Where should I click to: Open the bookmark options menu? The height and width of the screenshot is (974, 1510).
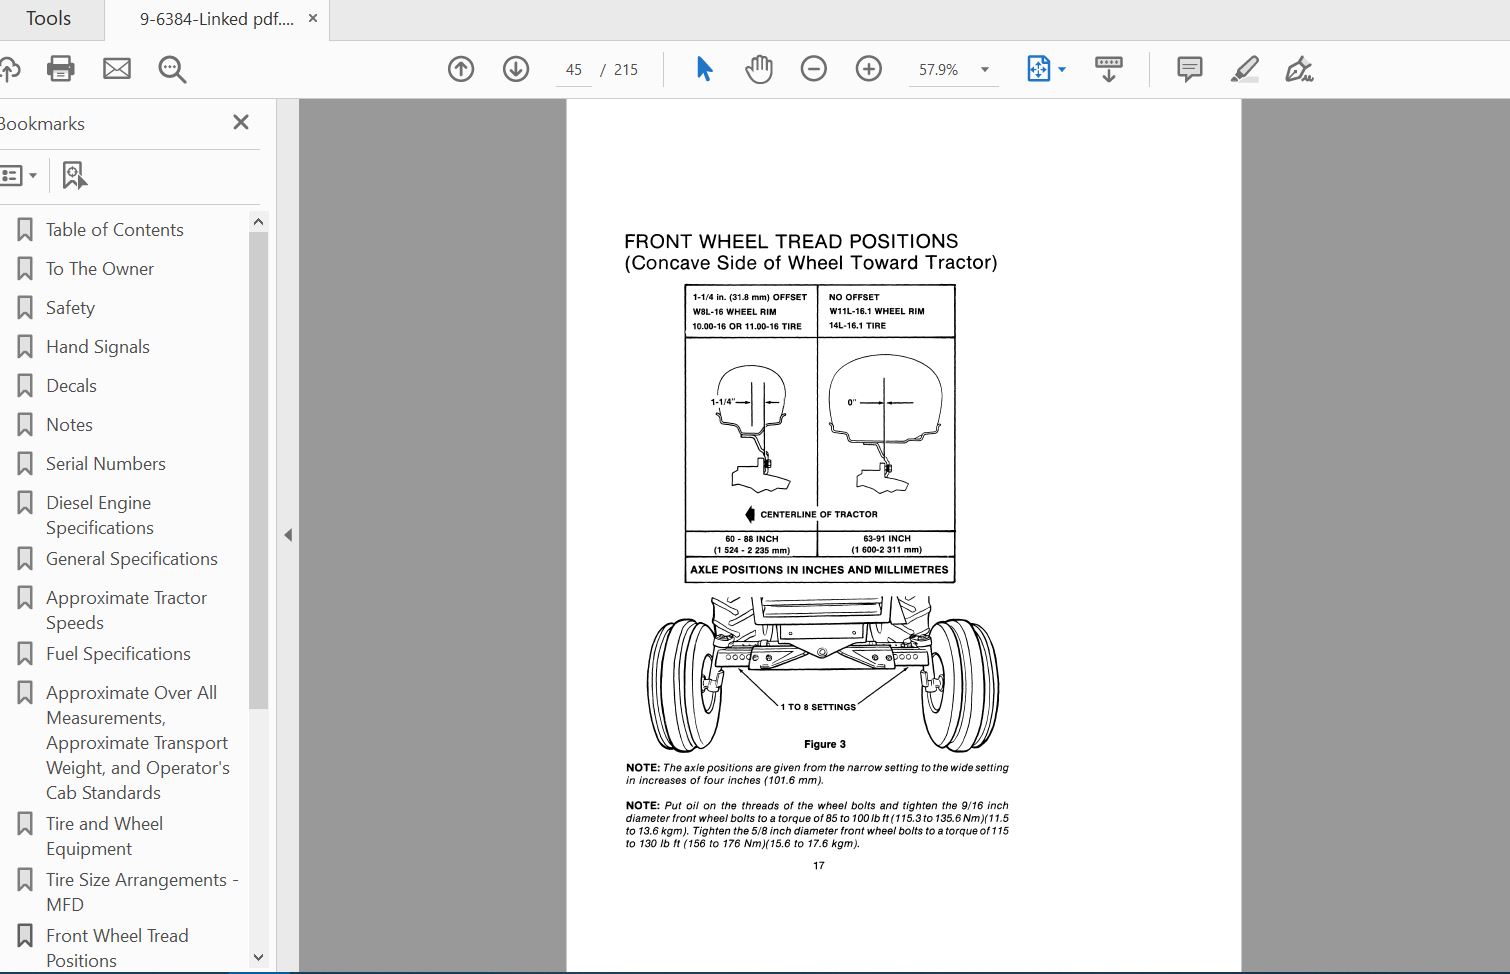pyautogui.click(x=20, y=175)
